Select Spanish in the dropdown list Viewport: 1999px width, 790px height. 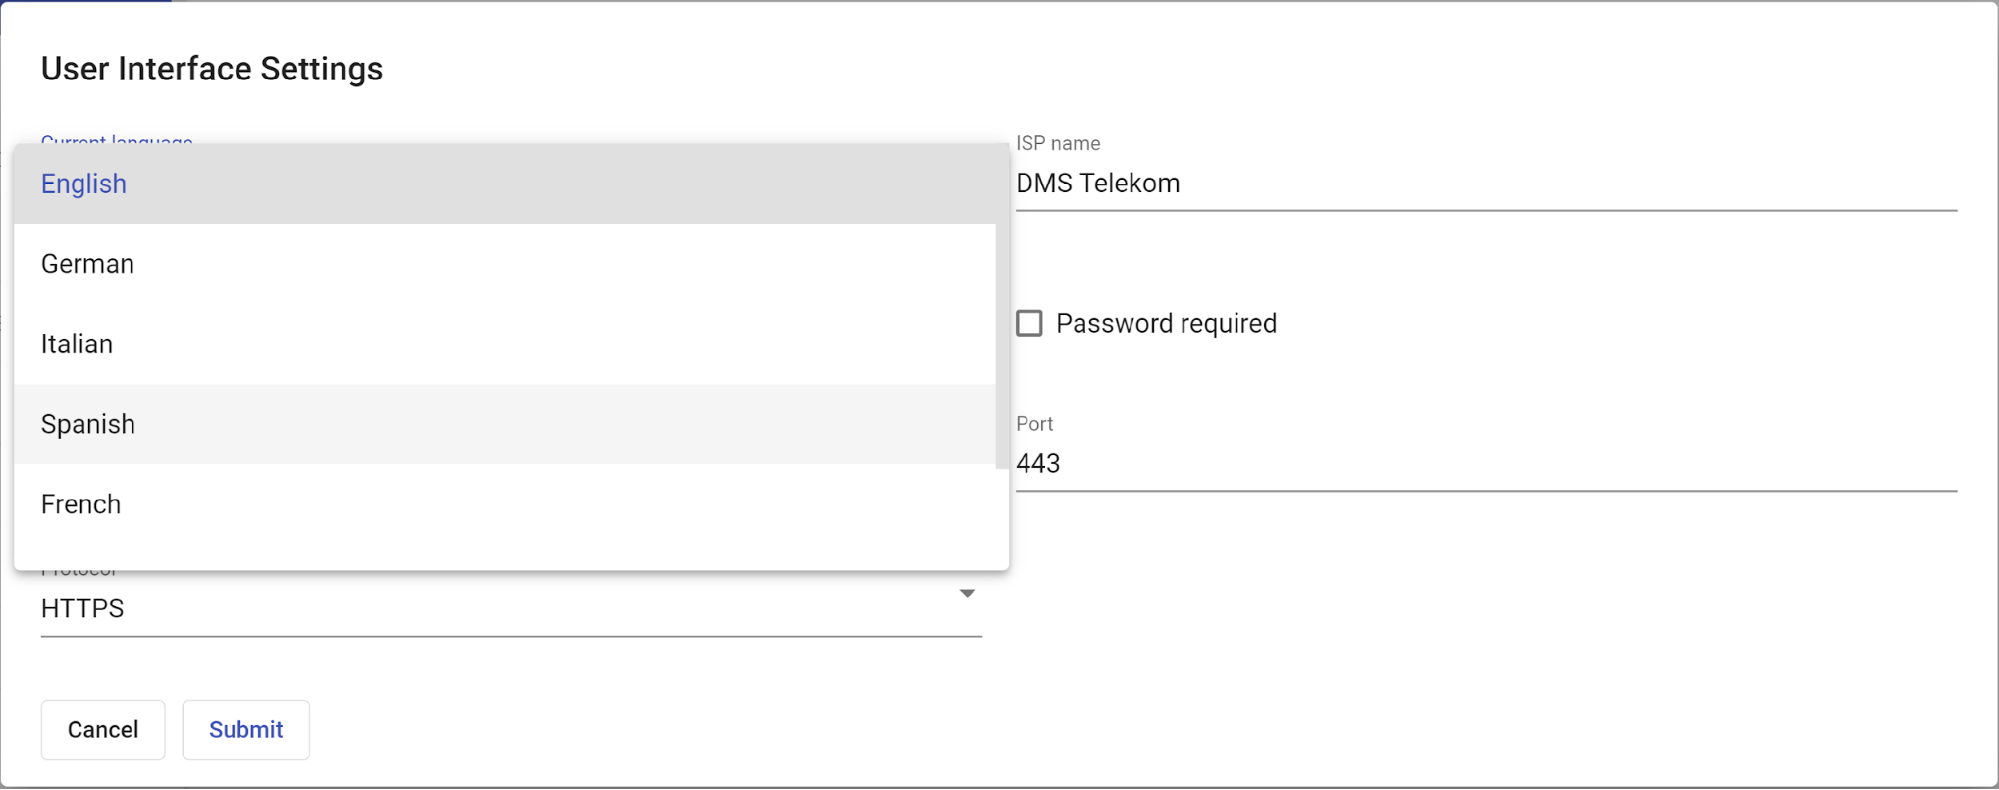(88, 424)
